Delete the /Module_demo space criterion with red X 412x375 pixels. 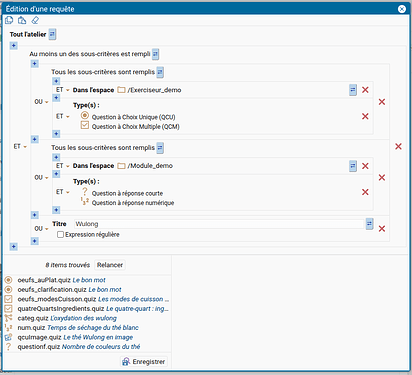click(x=365, y=166)
